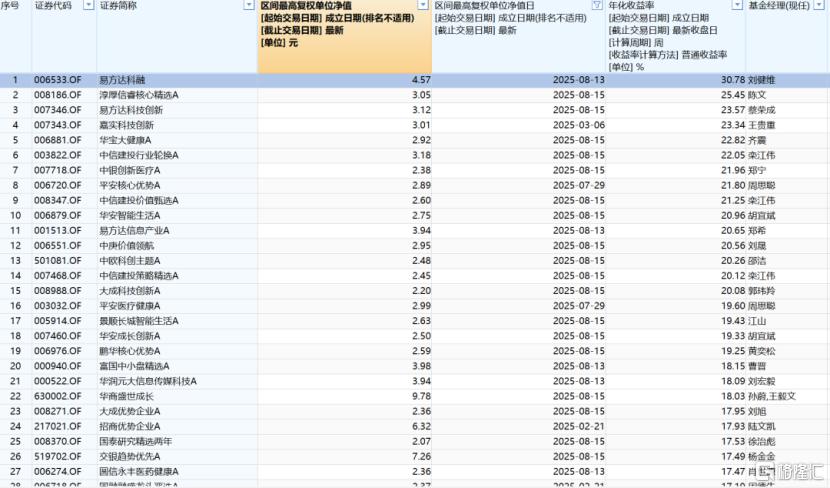Click fund manager 黄奕松
Screen dimensions: 830x488
point(762,351)
